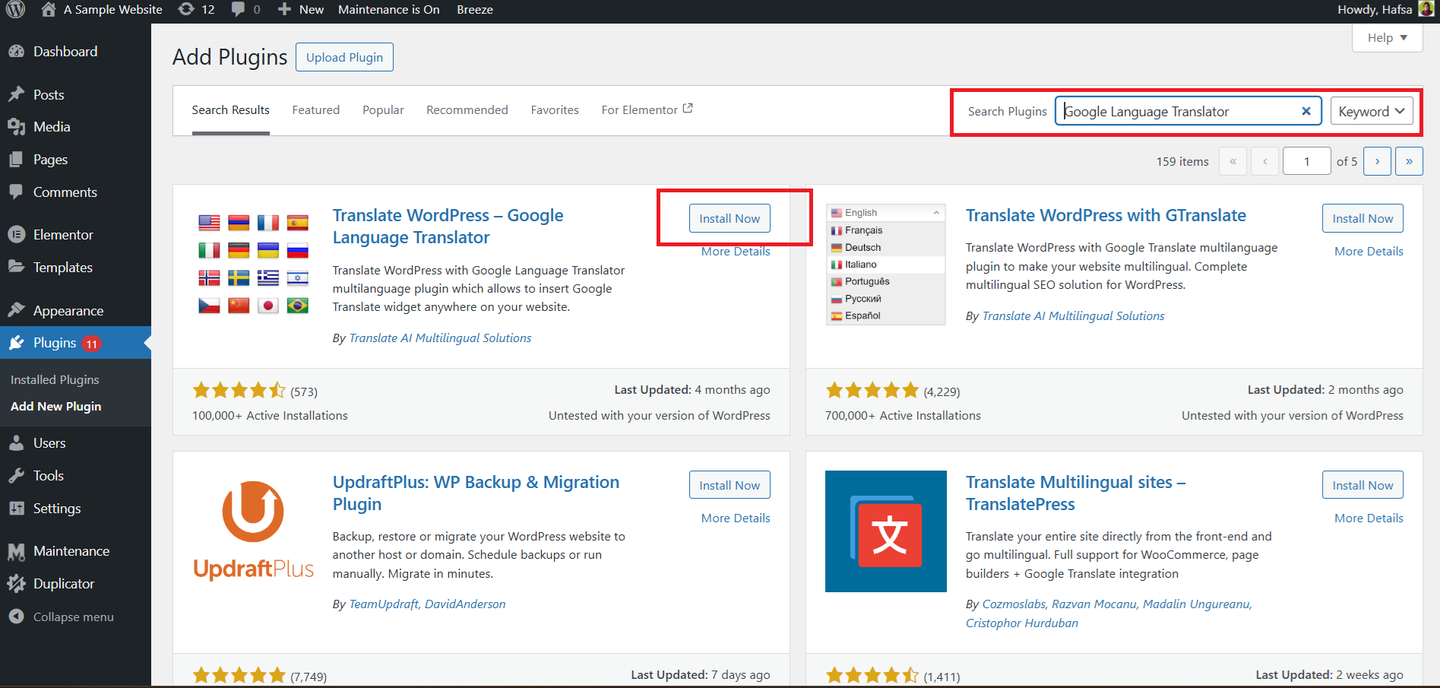Open updates via the circular arrows icon
This screenshot has width=1440, height=688.
pos(185,10)
